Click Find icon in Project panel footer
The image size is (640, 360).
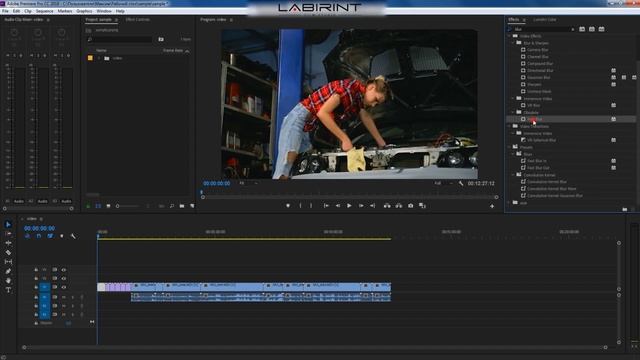[x=172, y=206]
